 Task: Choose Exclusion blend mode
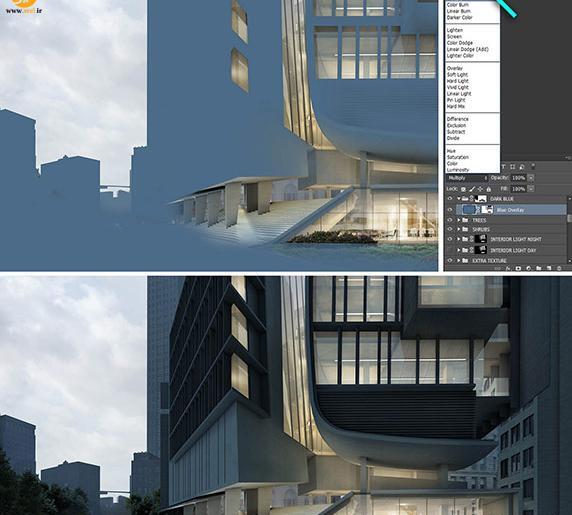coord(456,125)
